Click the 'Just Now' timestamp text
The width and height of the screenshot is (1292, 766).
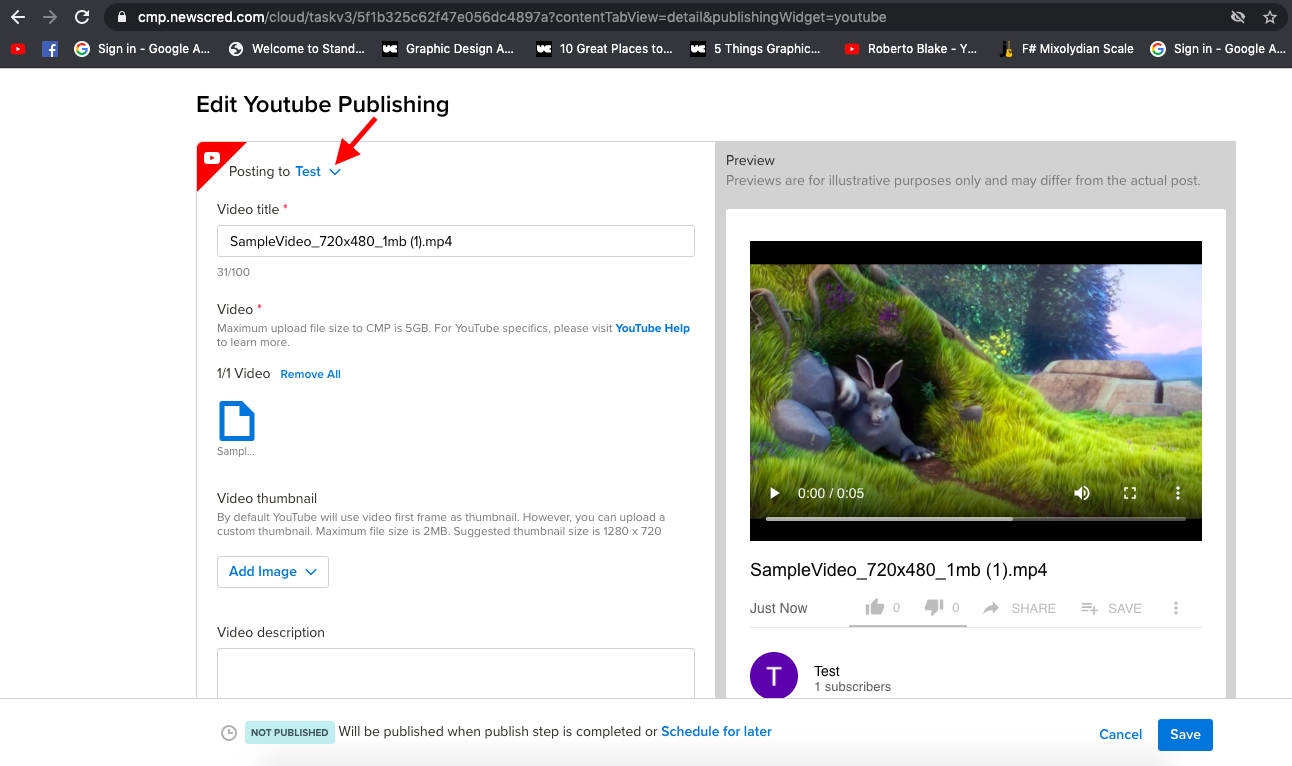tap(778, 608)
